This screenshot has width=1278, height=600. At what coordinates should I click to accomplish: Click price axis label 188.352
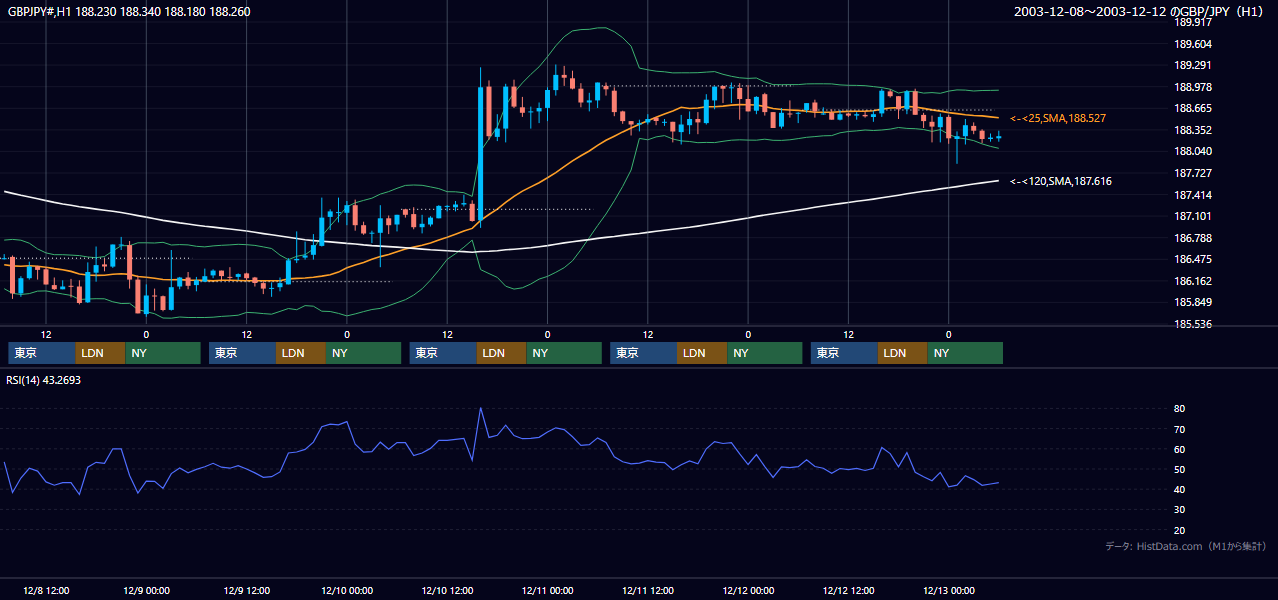1195,130
